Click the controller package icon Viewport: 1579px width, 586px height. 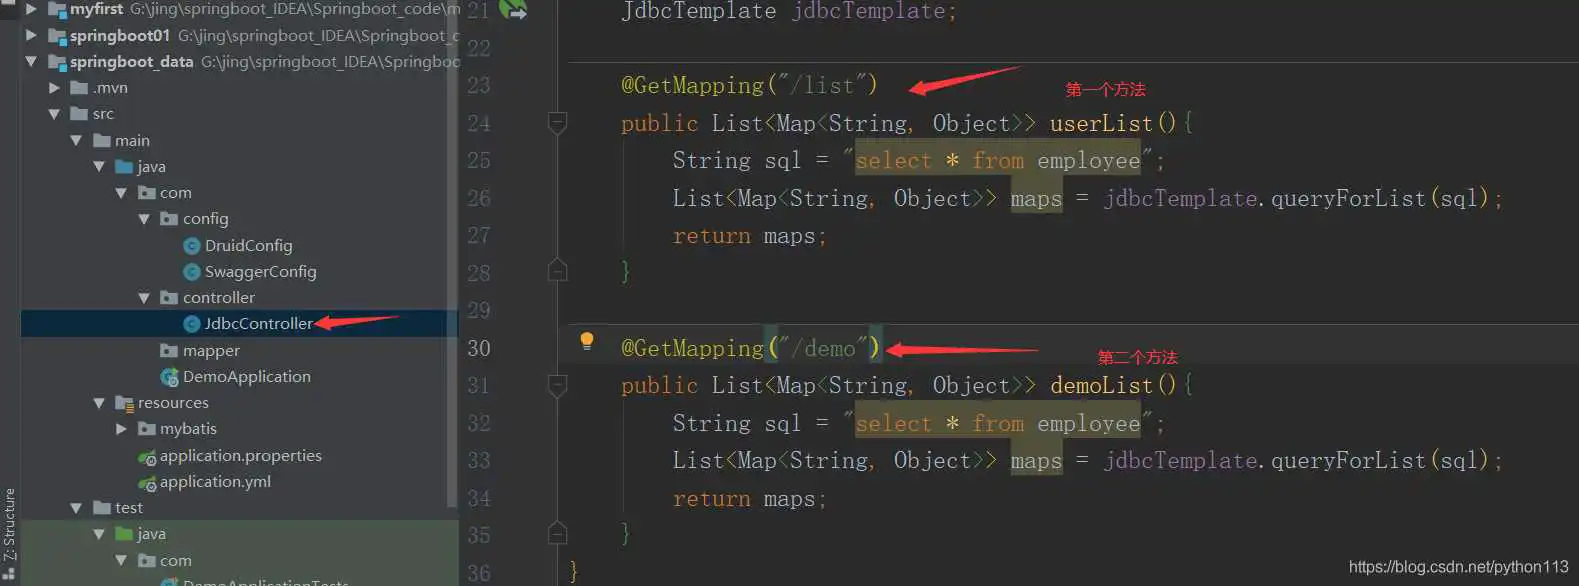click(169, 298)
